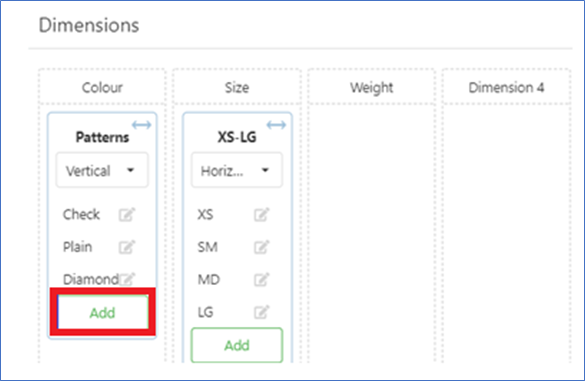This screenshot has width=585, height=381.
Task: Add a new item to Patterns
Action: [x=103, y=312]
